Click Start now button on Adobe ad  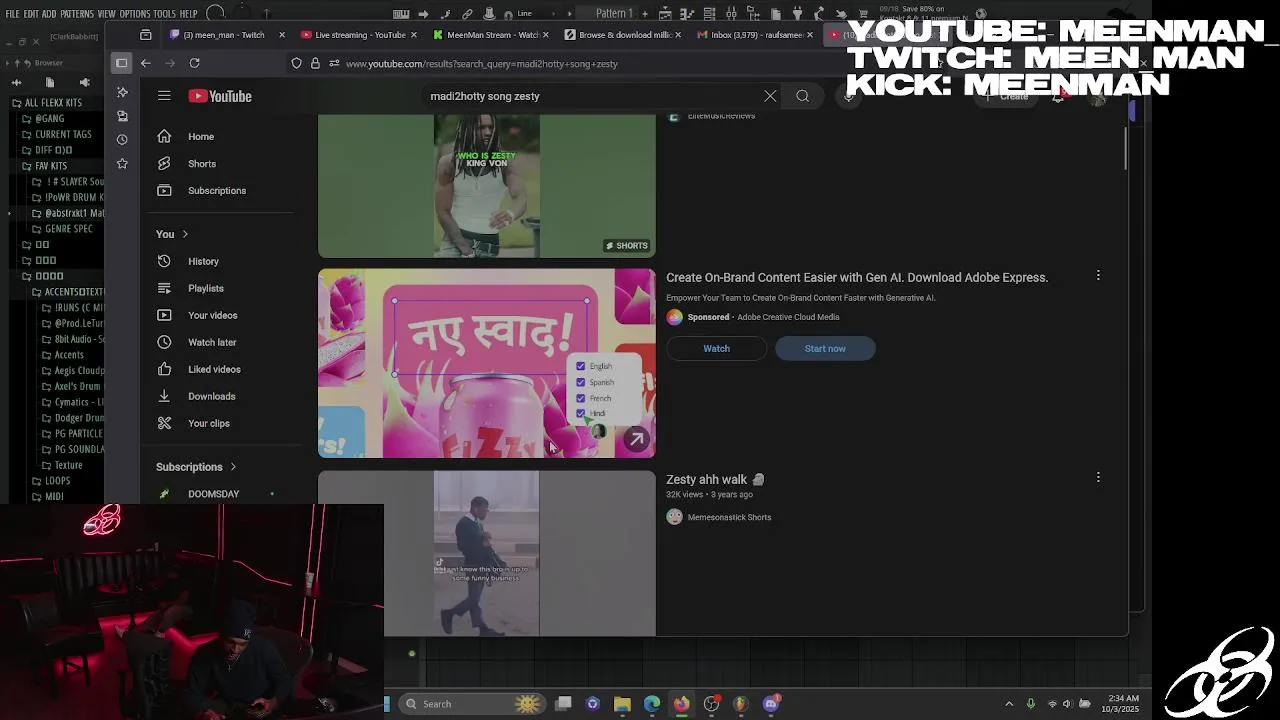tap(825, 348)
